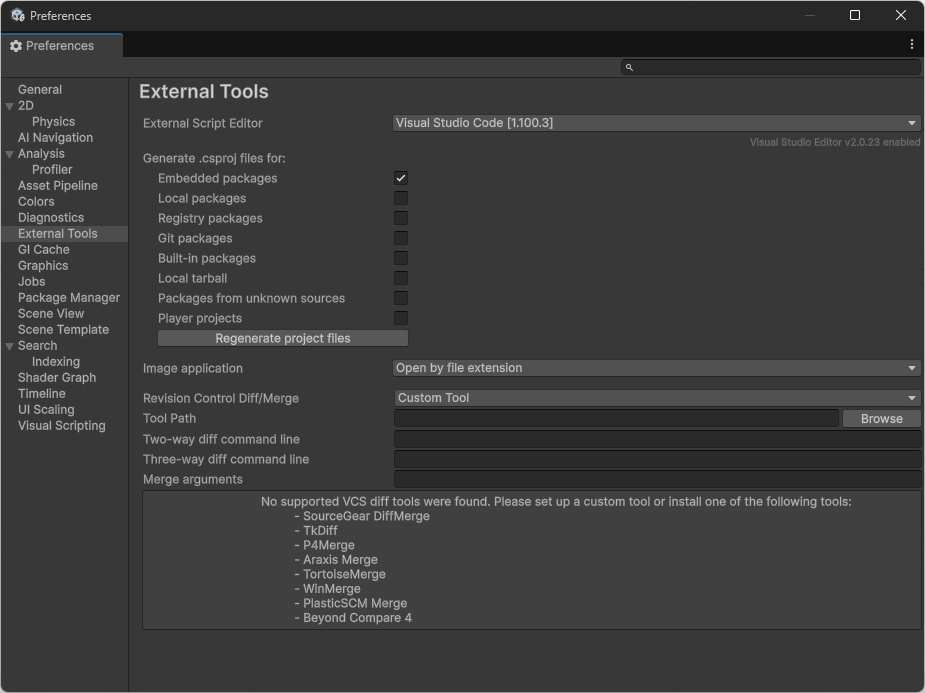The width and height of the screenshot is (925, 693).
Task: Open the Revision Control Diff/Merge dropdown
Action: [x=657, y=397]
